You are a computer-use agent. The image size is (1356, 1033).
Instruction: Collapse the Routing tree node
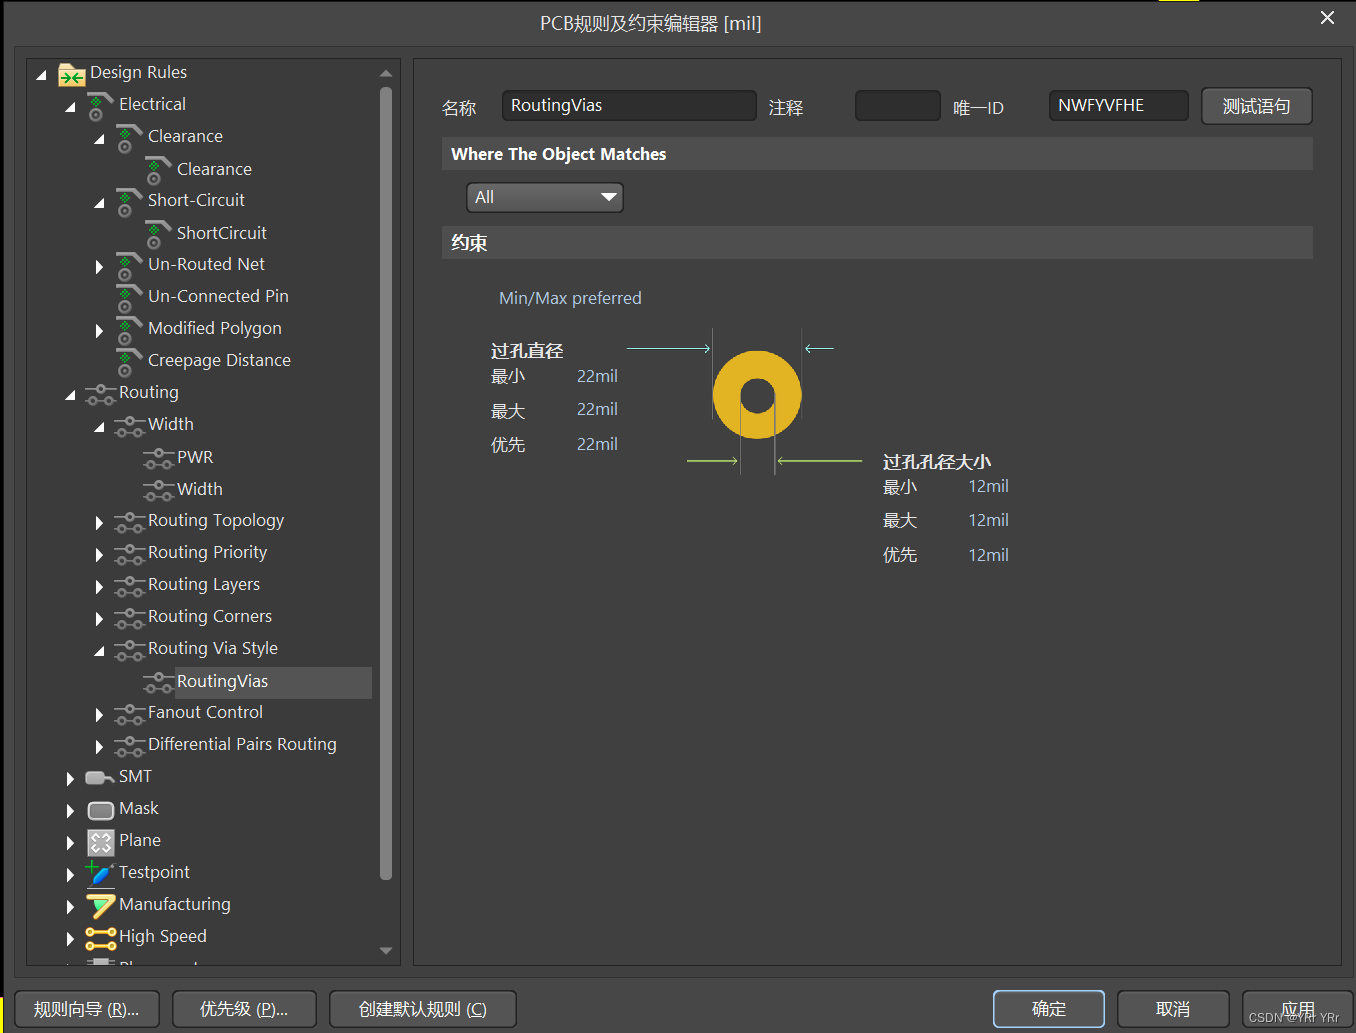tap(70, 395)
